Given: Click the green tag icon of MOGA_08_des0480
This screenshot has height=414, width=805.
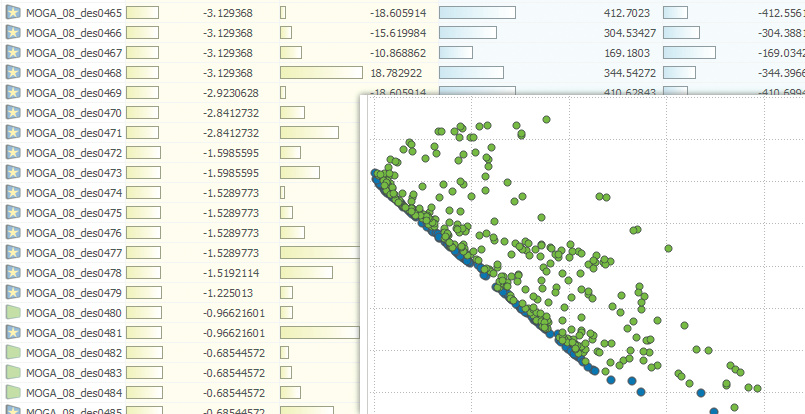Looking at the screenshot, I should point(13,312).
